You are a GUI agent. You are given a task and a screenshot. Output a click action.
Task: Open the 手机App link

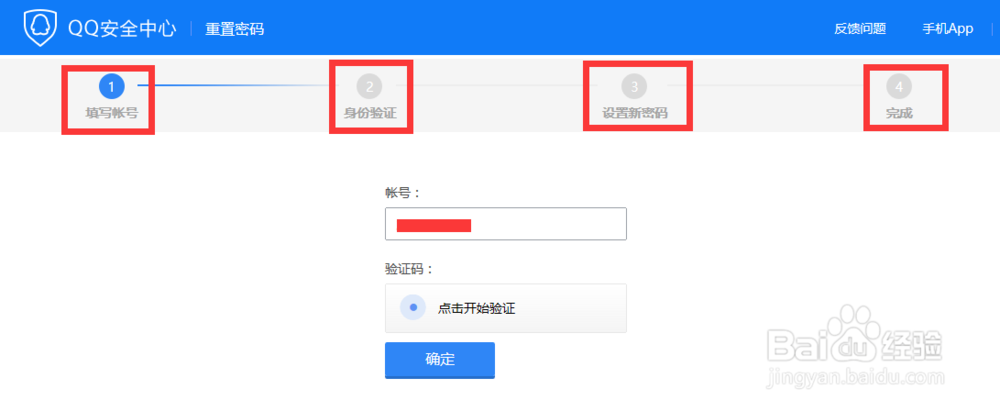pos(948,29)
